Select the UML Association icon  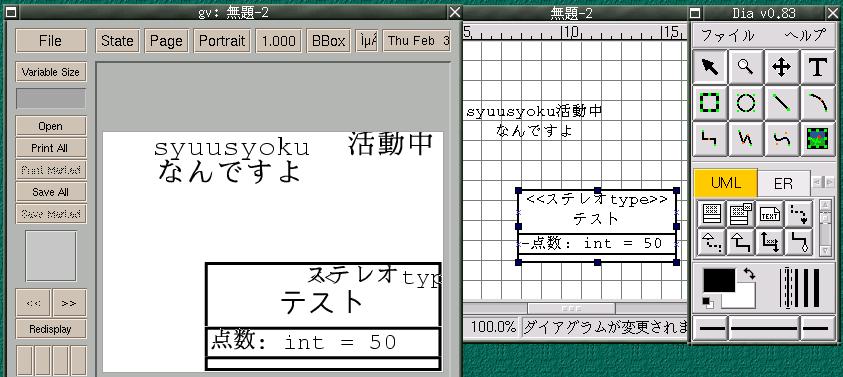coord(770,242)
